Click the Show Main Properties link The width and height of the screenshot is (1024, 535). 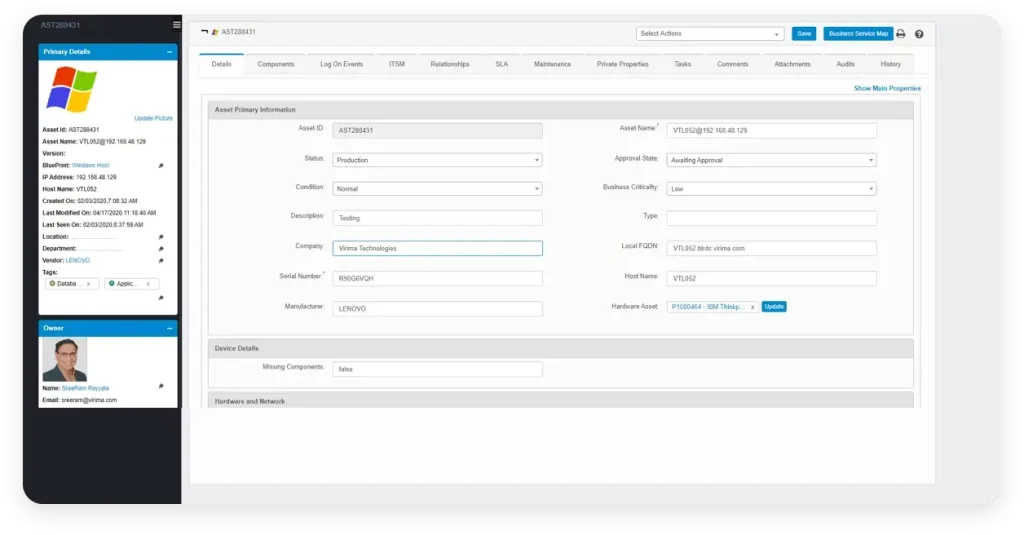coord(887,89)
